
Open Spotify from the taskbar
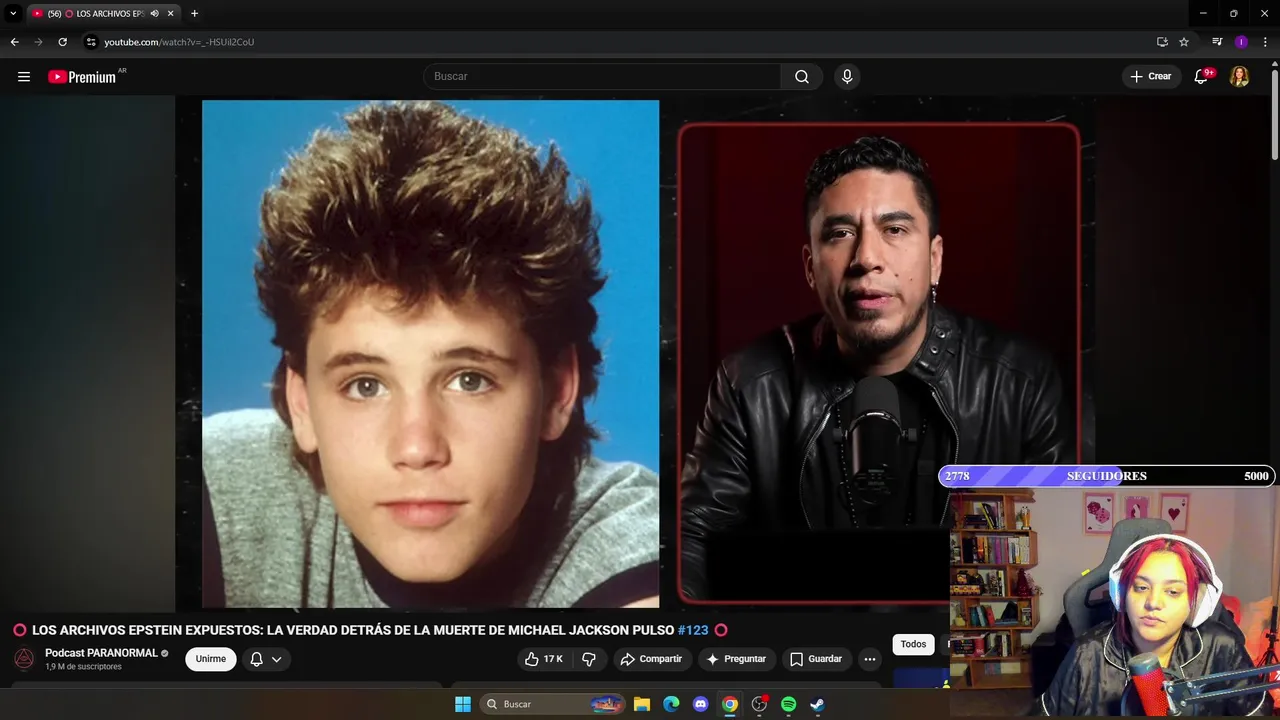[788, 704]
